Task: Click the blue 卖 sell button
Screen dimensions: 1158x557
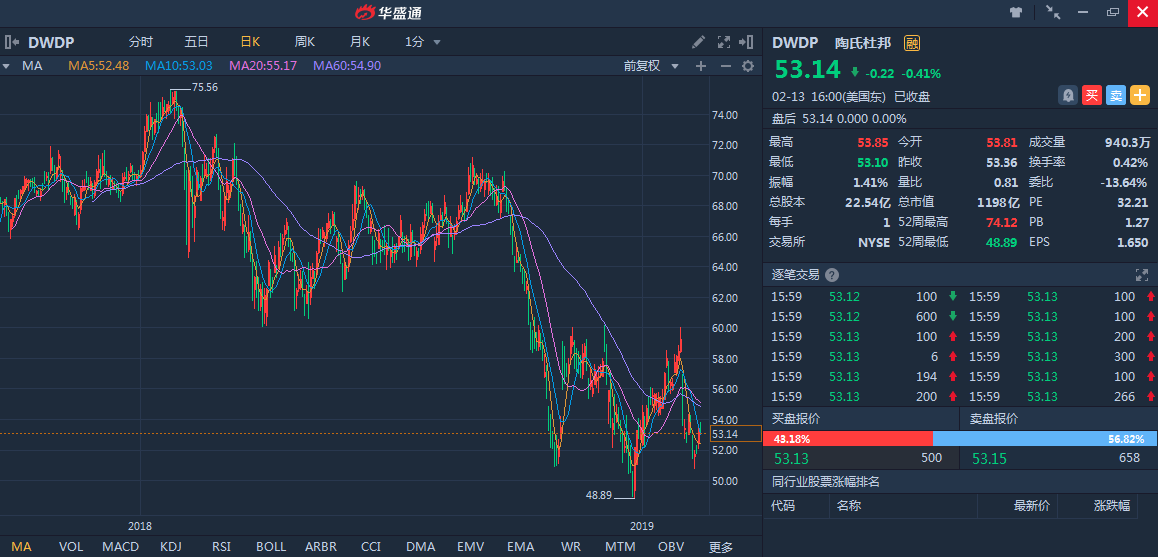Action: click(1116, 96)
